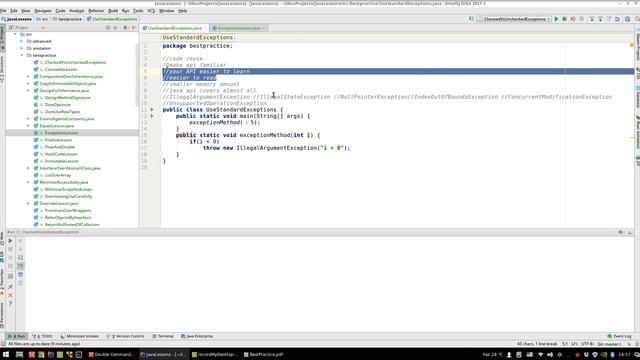Open Search Everywhere with the magnifier icon
The width and height of the screenshot is (640, 360).
point(637,19)
